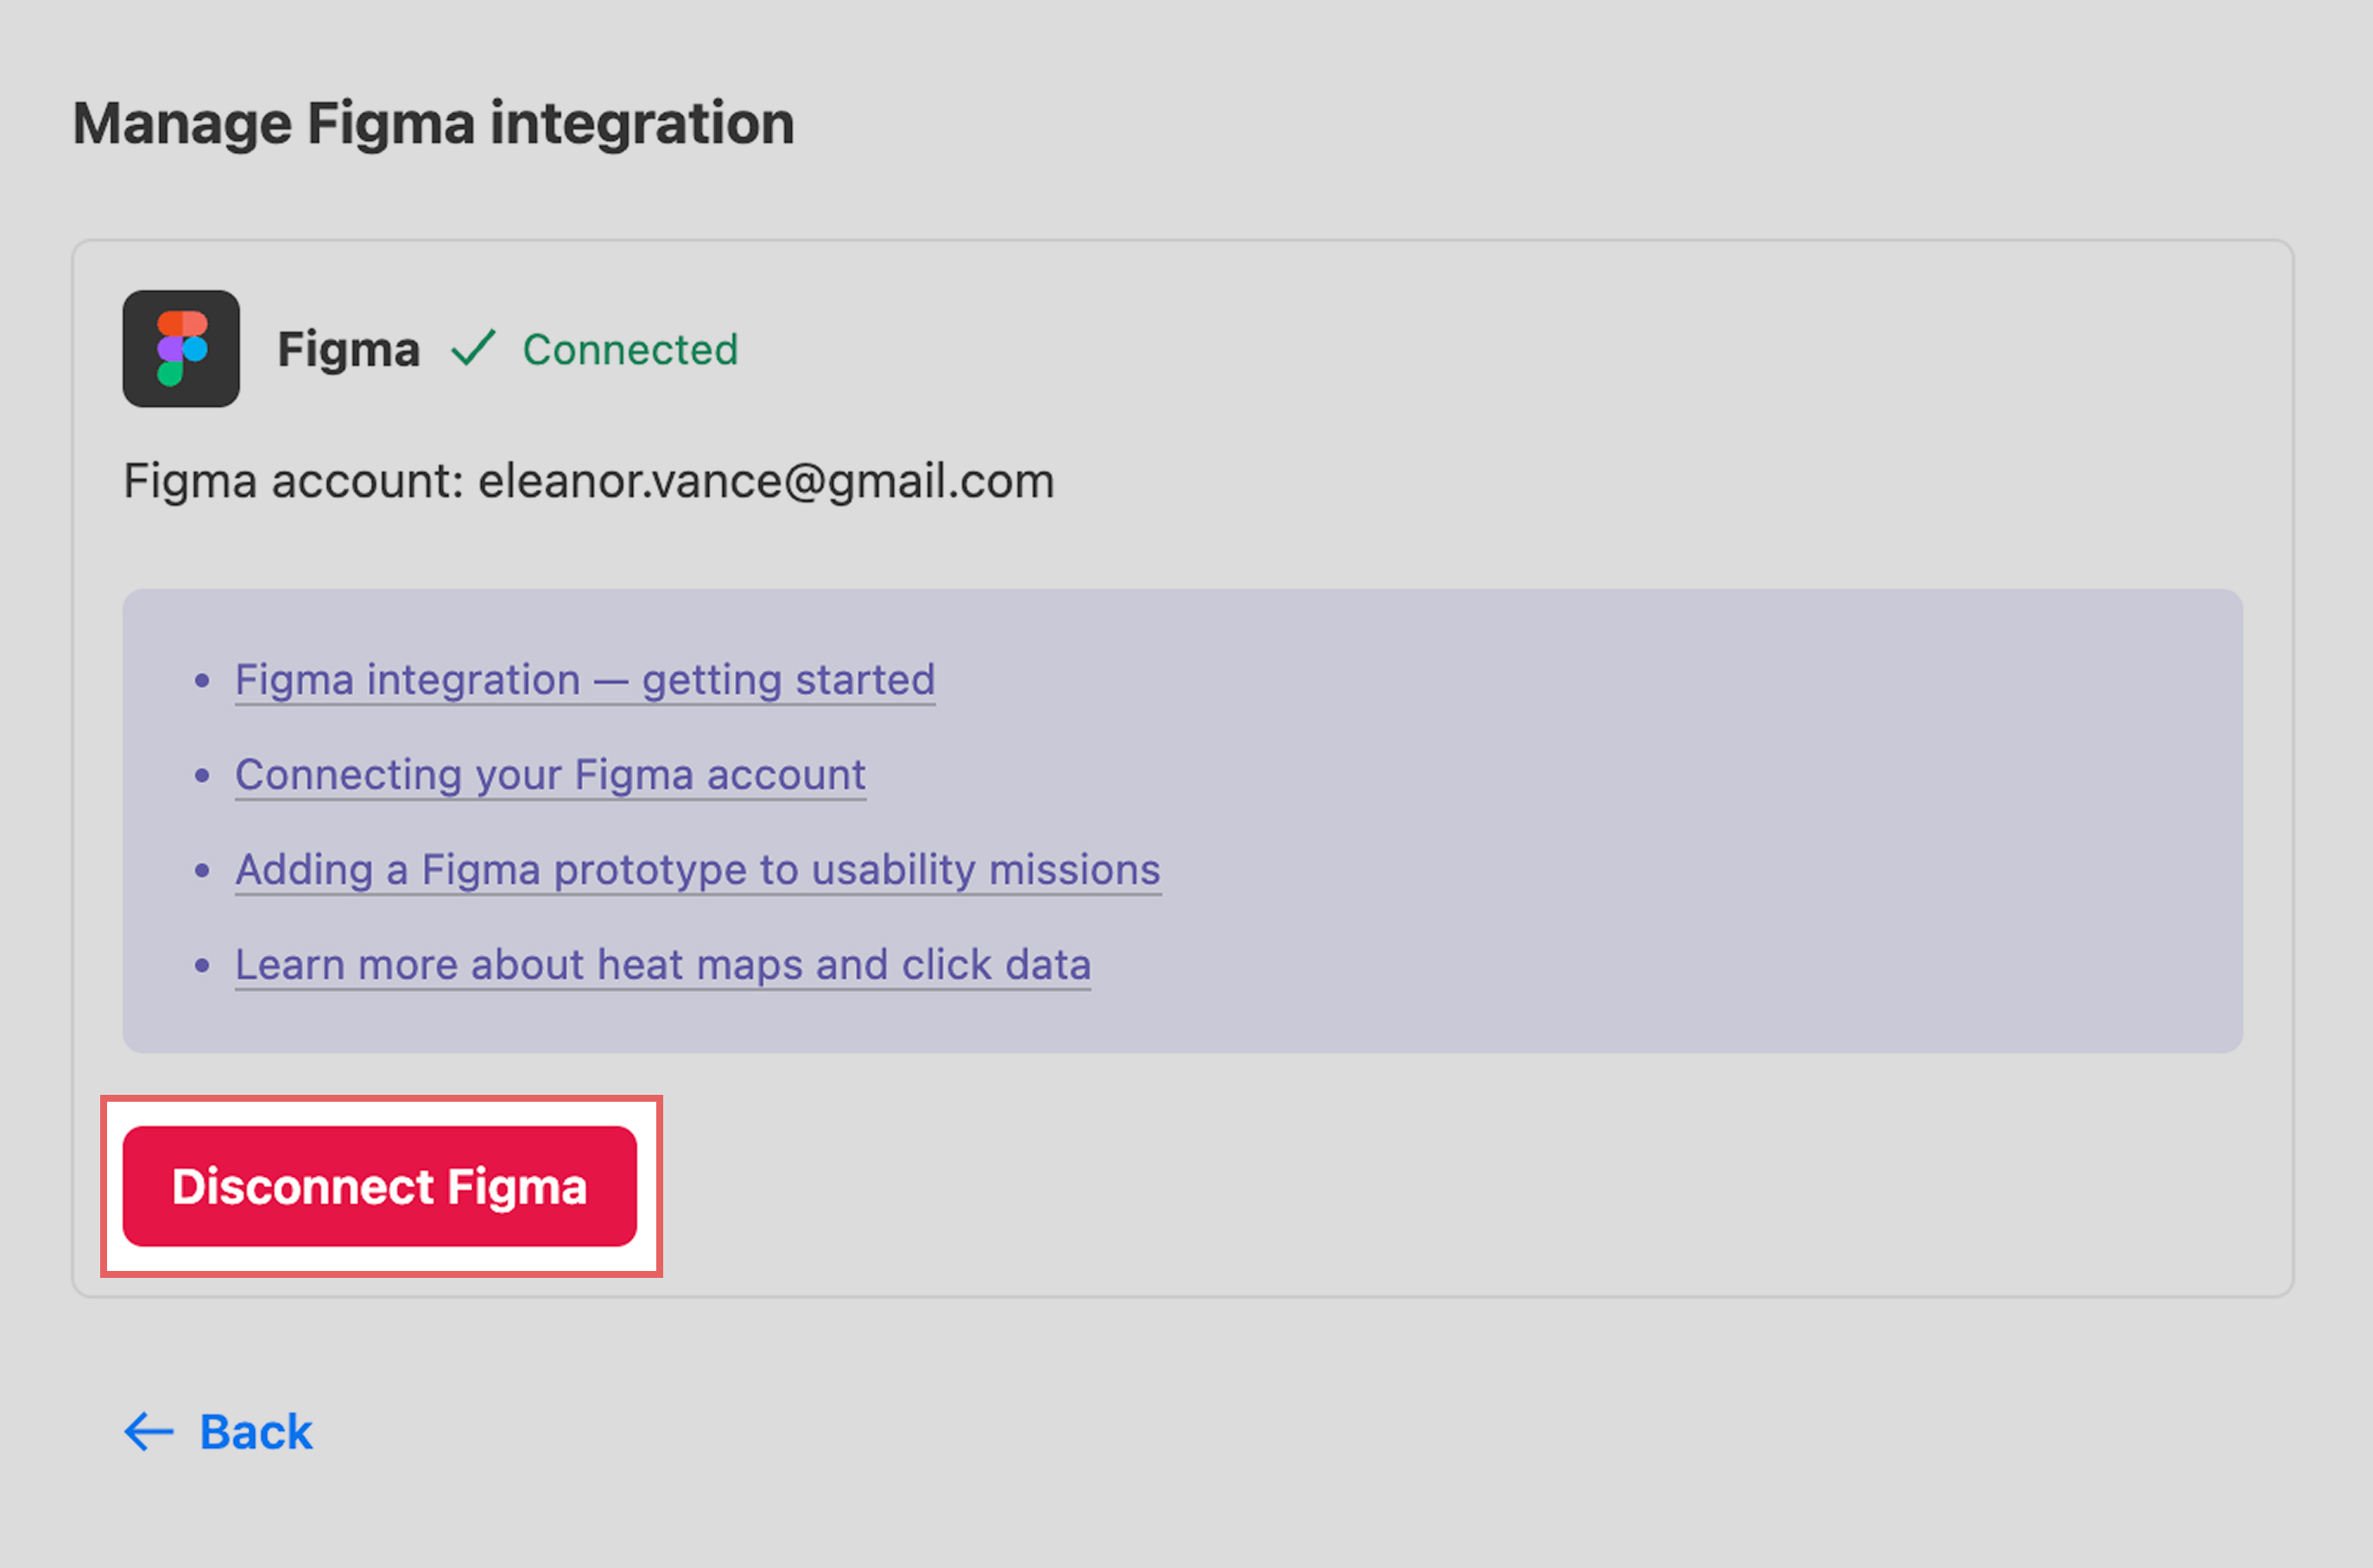Click bullet before the heat maps link
This screenshot has height=1568, width=2373.
202,966
